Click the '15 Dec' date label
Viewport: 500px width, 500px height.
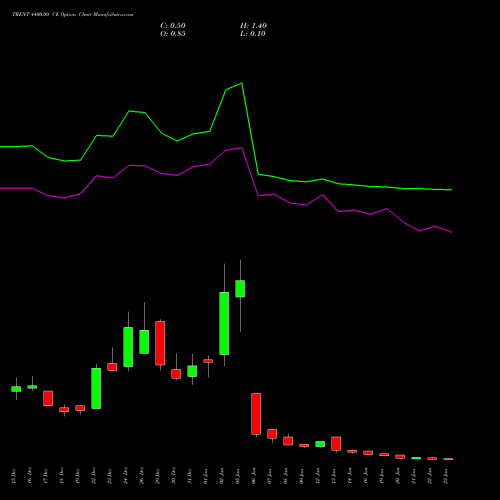[13, 476]
